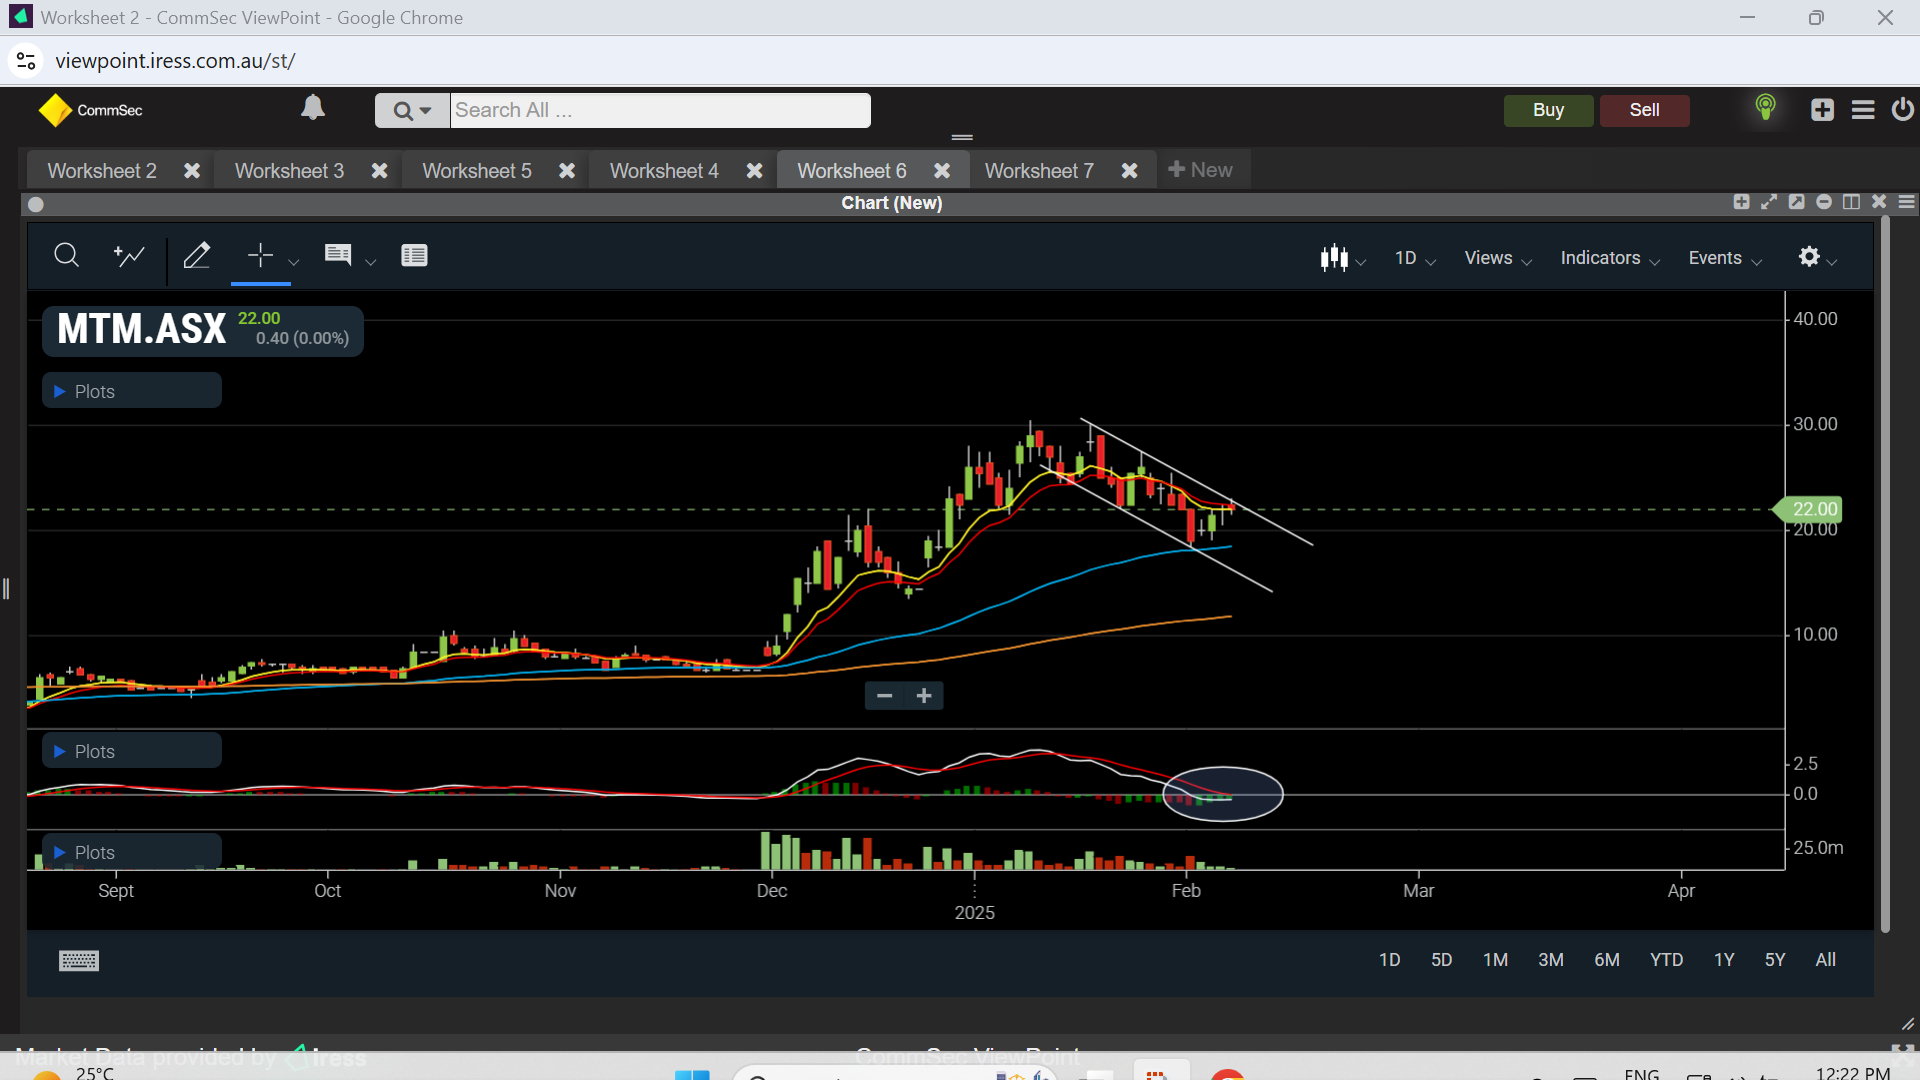The height and width of the screenshot is (1080, 1920).
Task: Add a New worksheet
Action: [x=1201, y=170]
